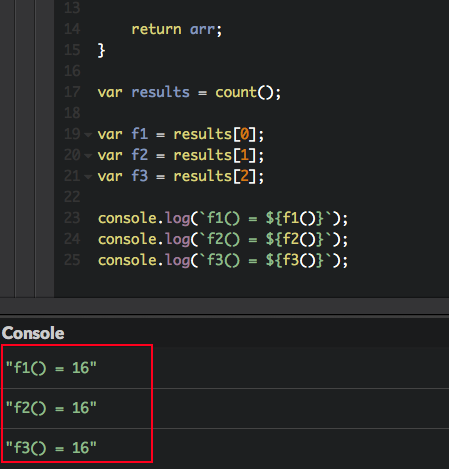Click the last console output "f3() = 16"
449x469 pixels.
[x=51, y=448]
